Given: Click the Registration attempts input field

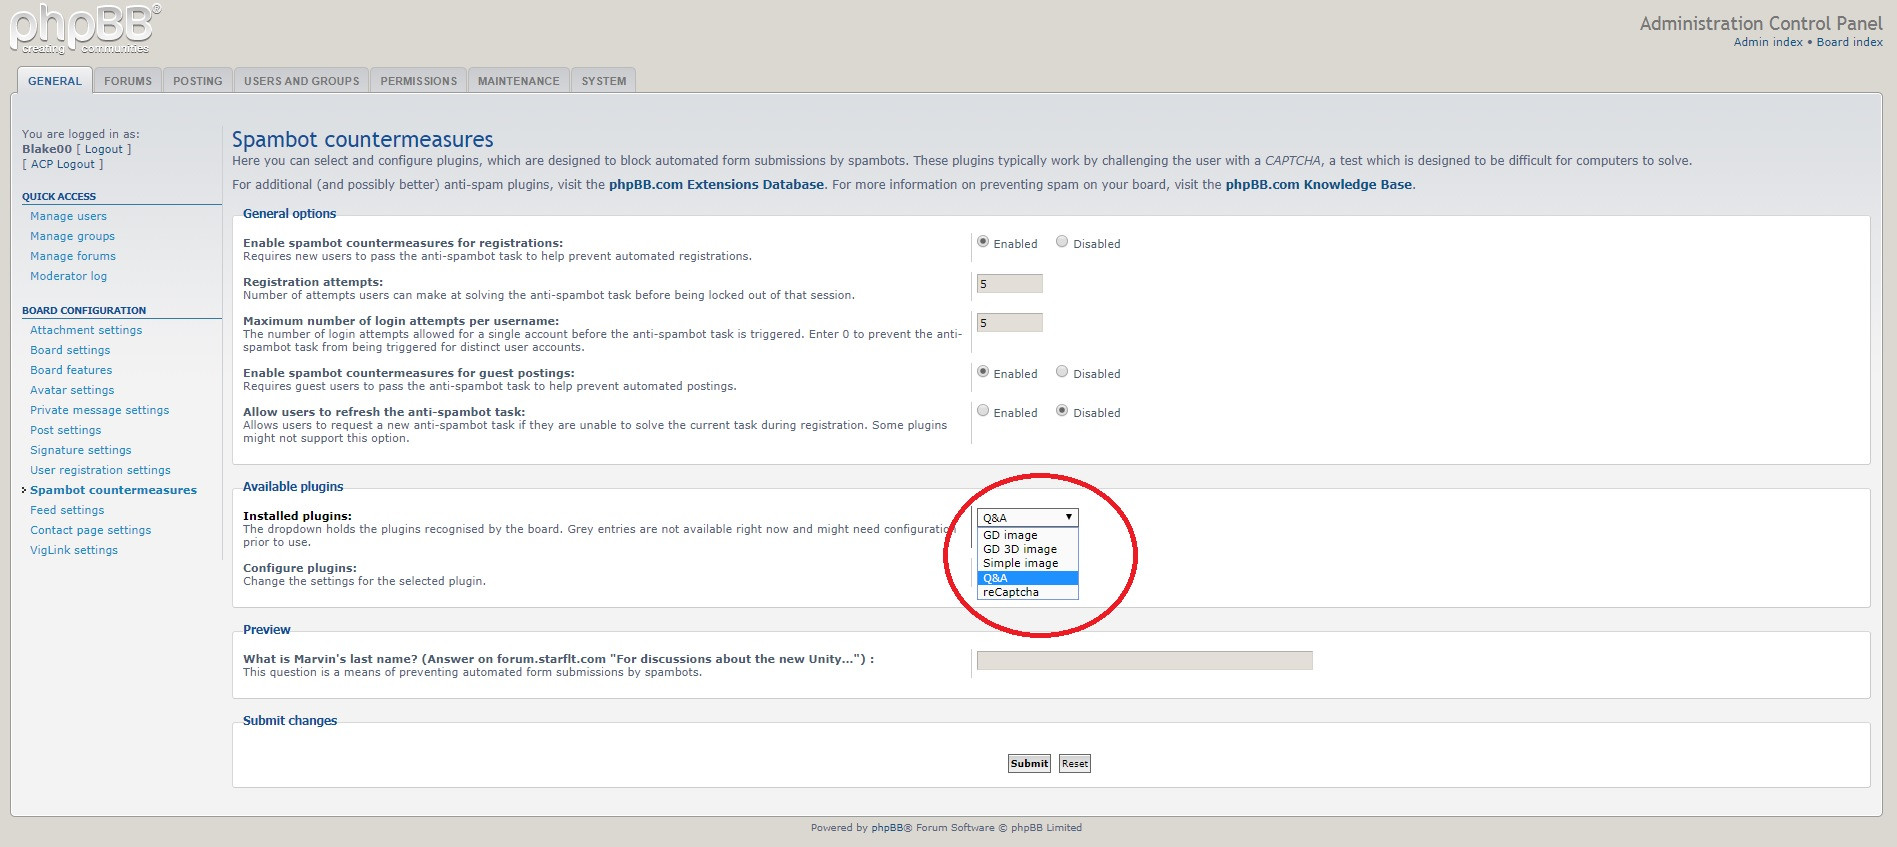Looking at the screenshot, I should 1009,284.
